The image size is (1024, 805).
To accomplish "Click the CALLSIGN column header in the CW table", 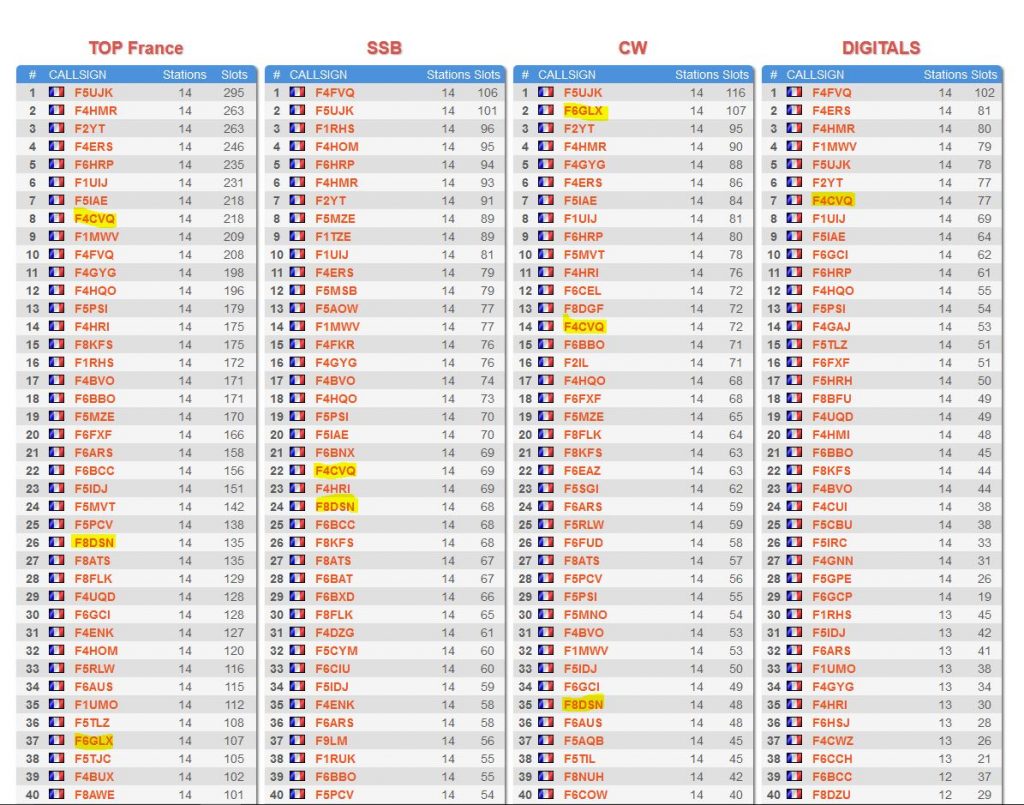I will tap(567, 74).
